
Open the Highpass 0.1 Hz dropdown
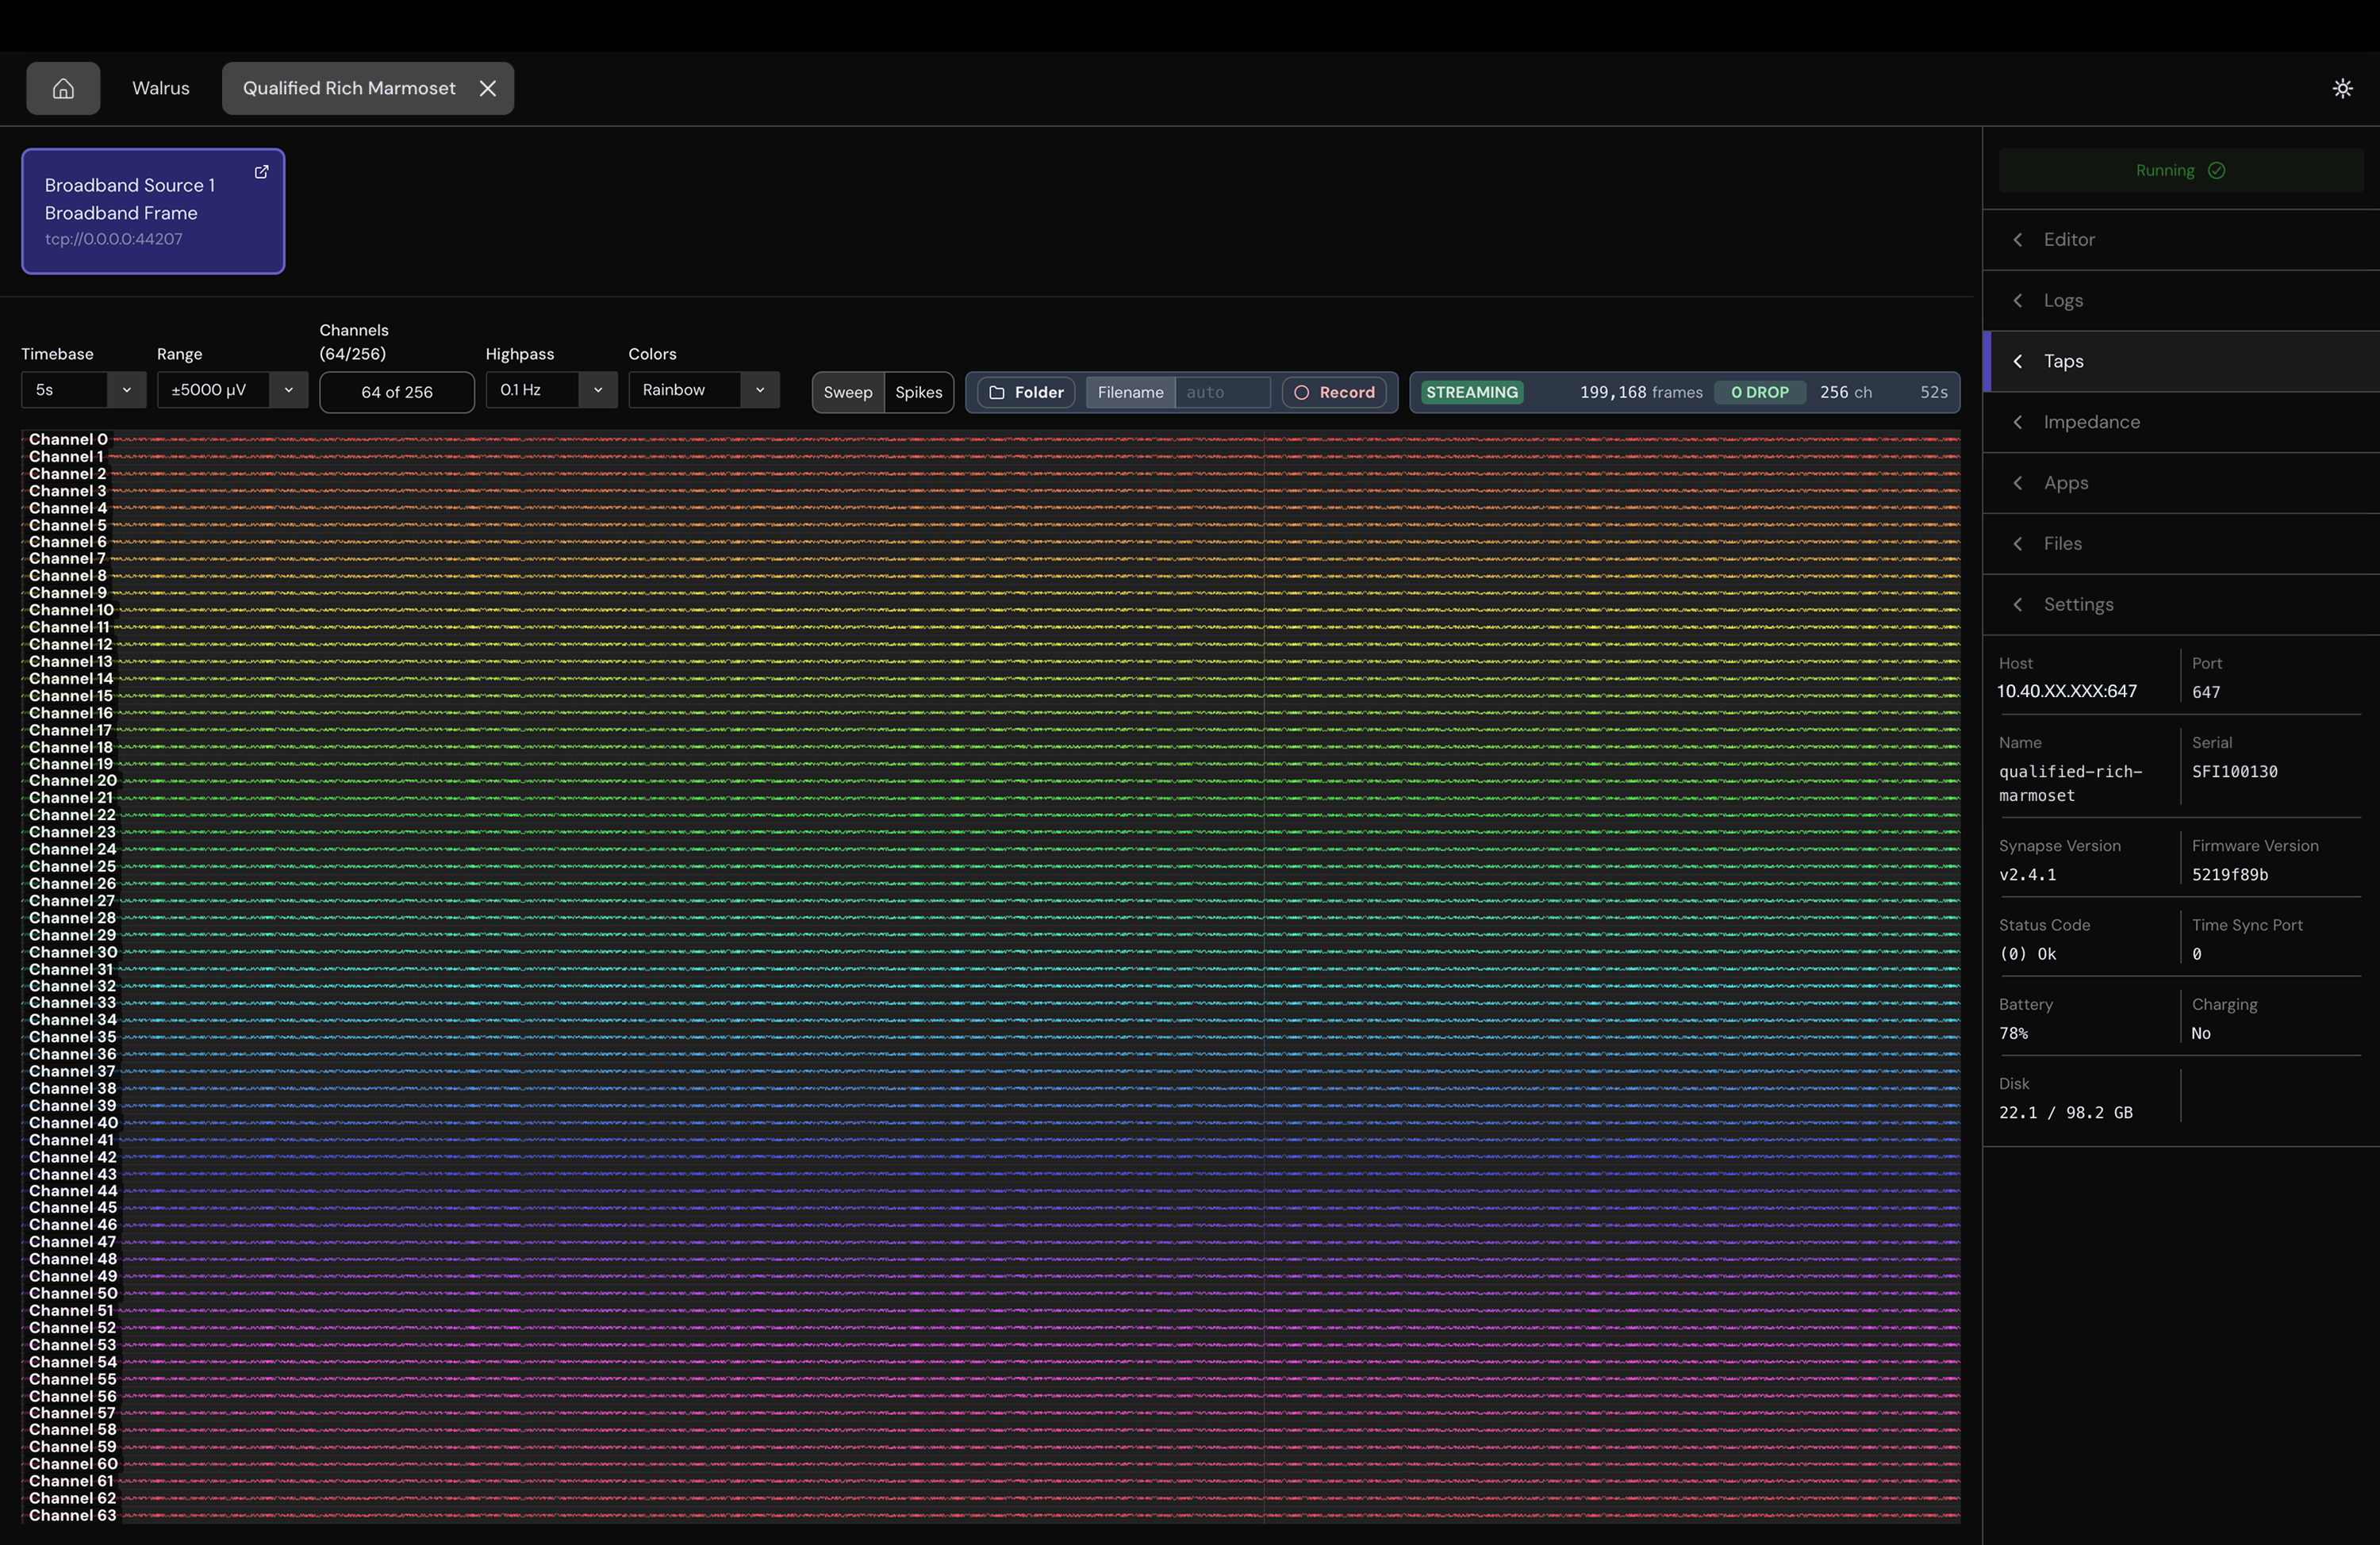[x=551, y=390]
